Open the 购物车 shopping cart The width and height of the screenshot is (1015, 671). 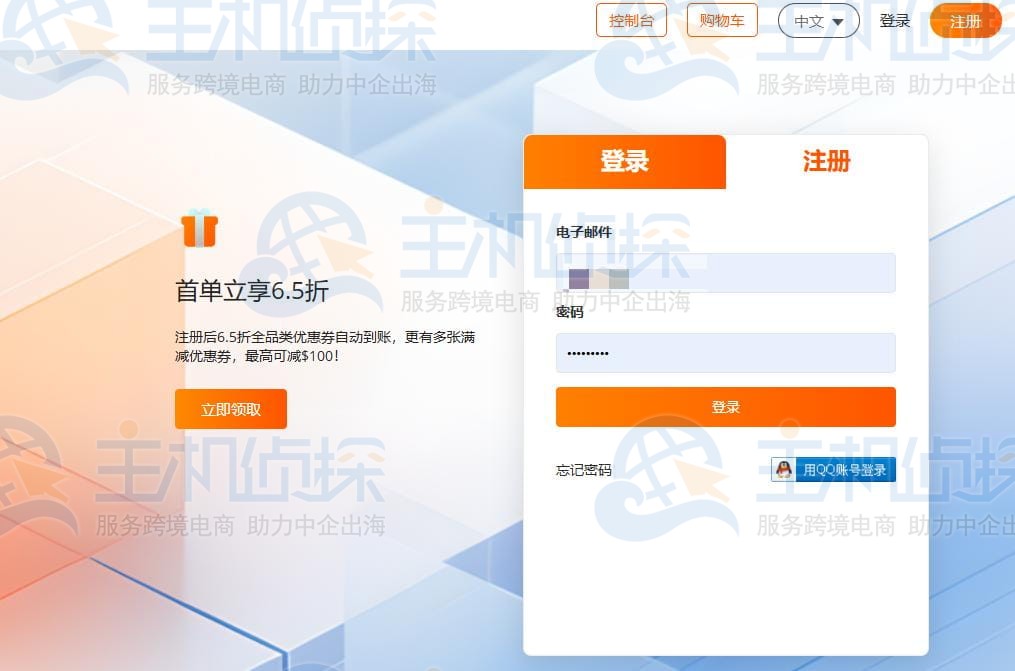[722, 21]
